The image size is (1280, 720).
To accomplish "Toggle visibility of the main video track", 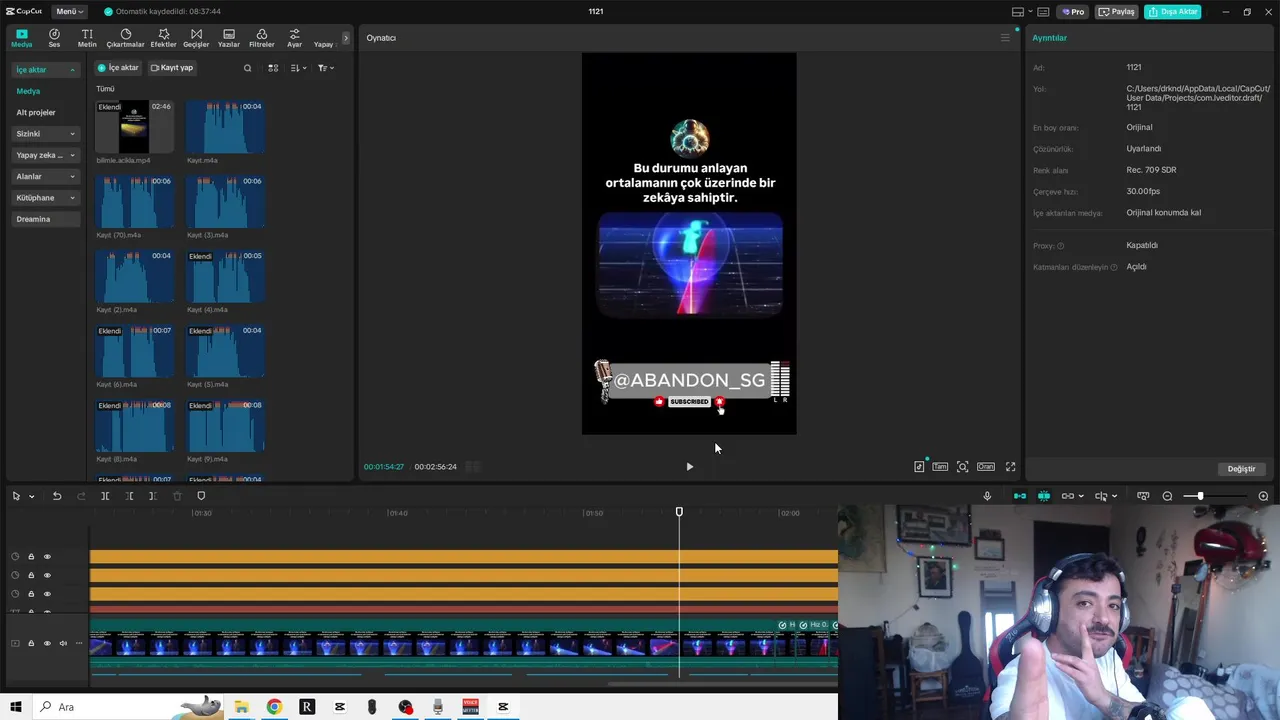I will pos(47,643).
